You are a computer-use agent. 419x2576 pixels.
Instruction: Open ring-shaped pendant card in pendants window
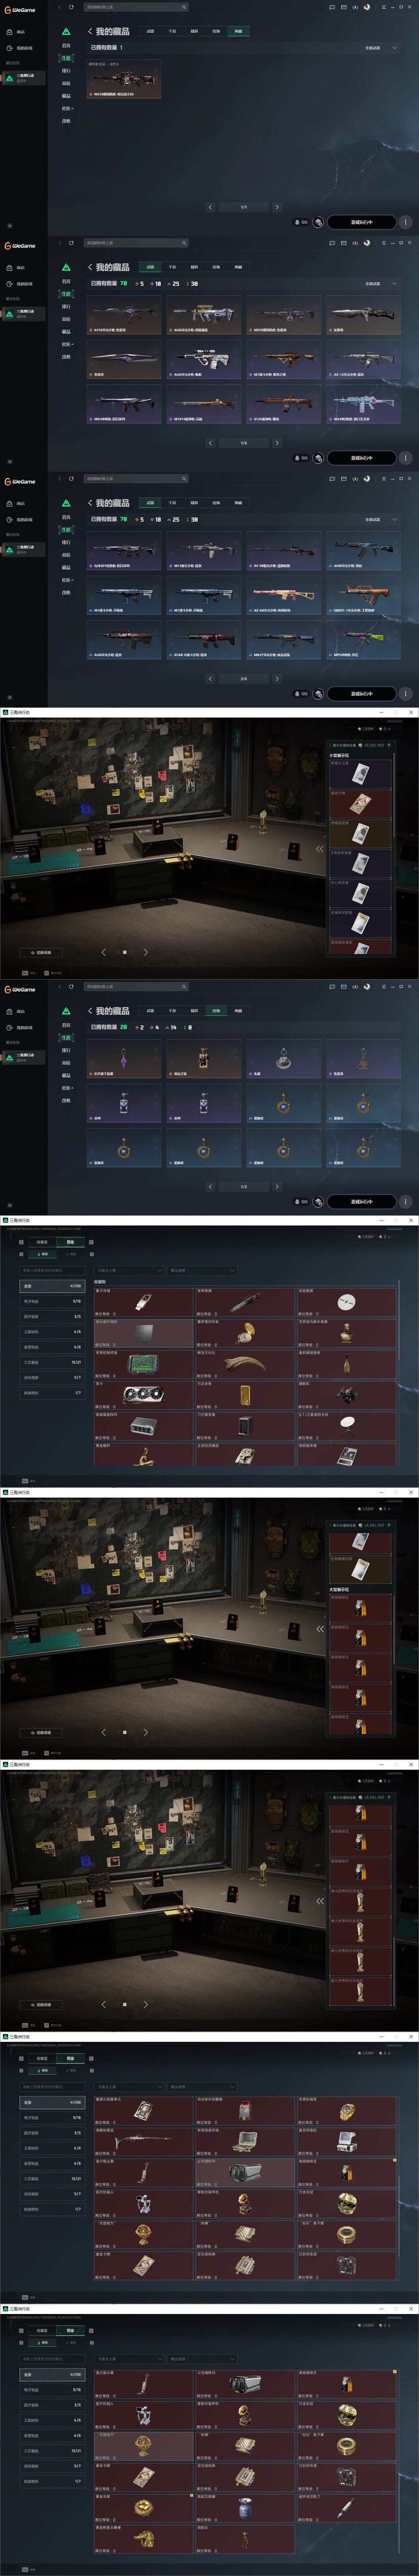click(283, 1059)
